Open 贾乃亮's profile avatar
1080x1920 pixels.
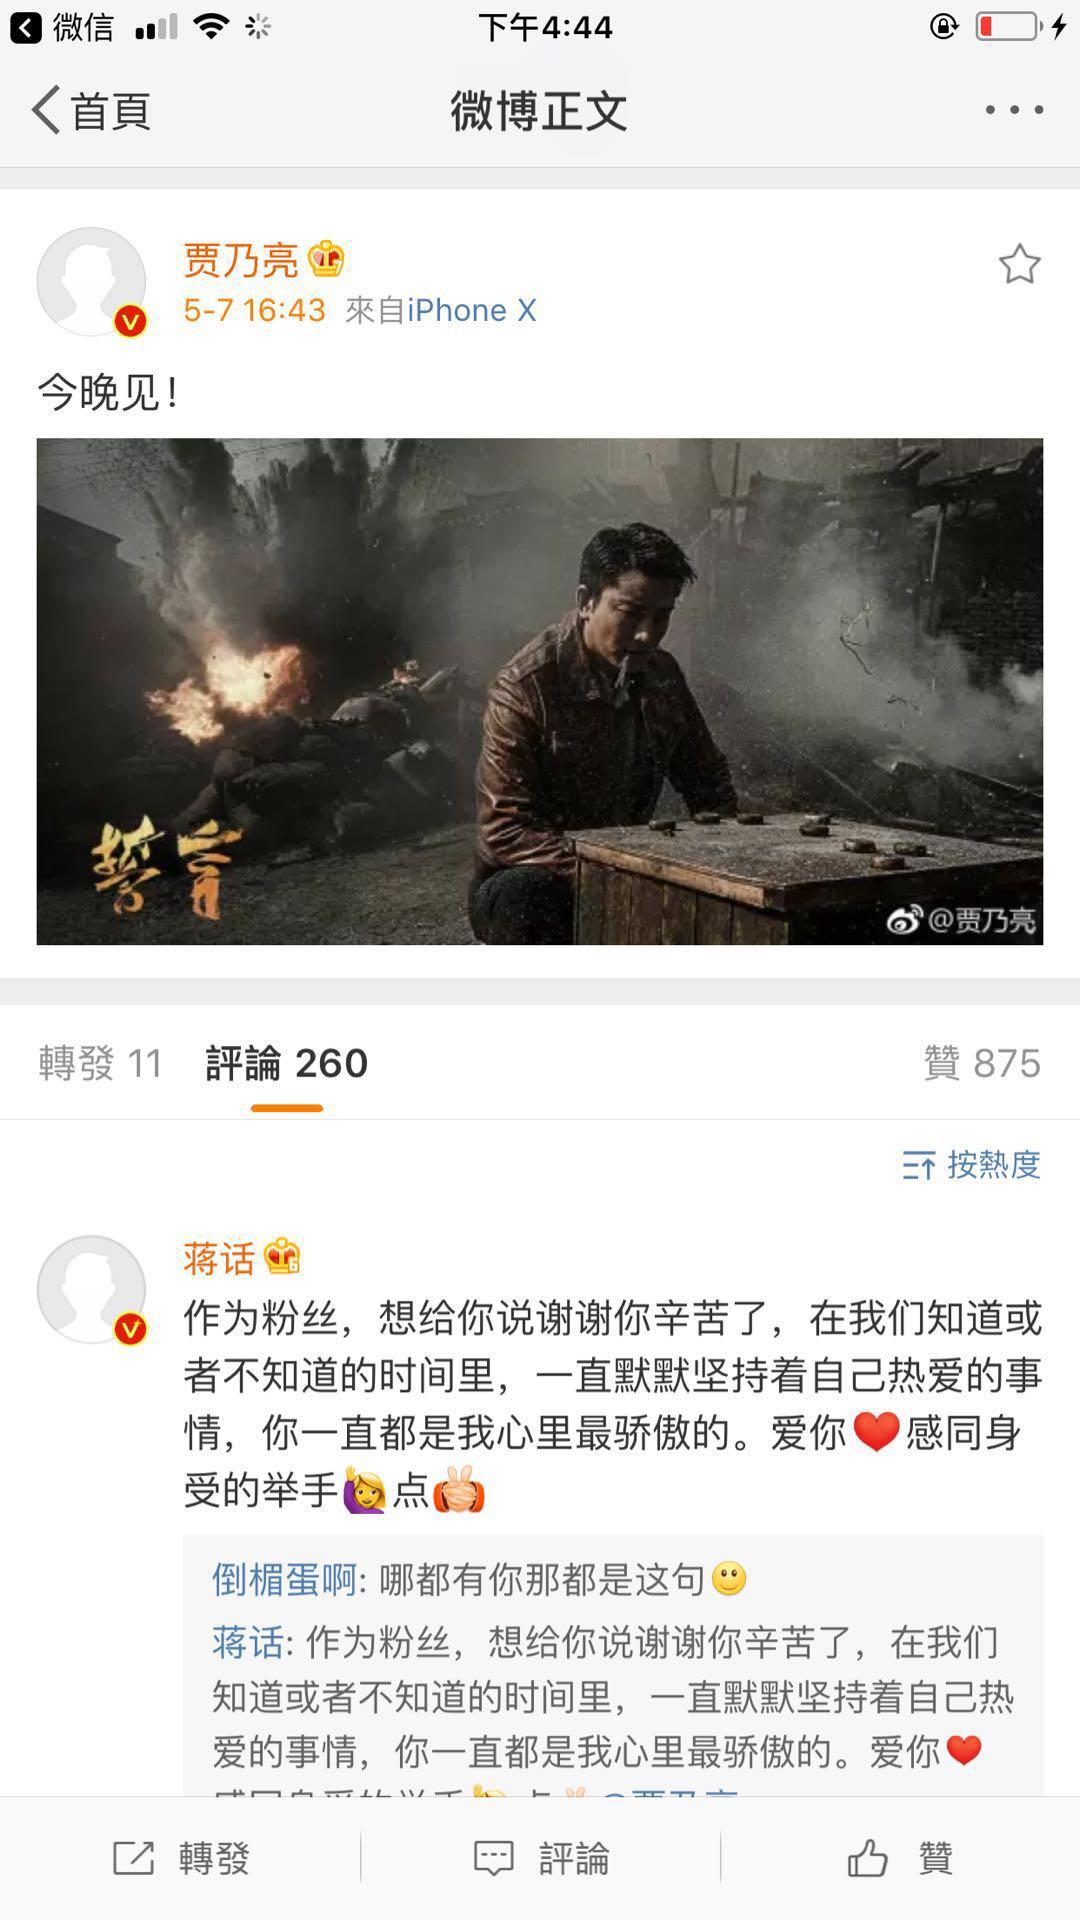91,282
